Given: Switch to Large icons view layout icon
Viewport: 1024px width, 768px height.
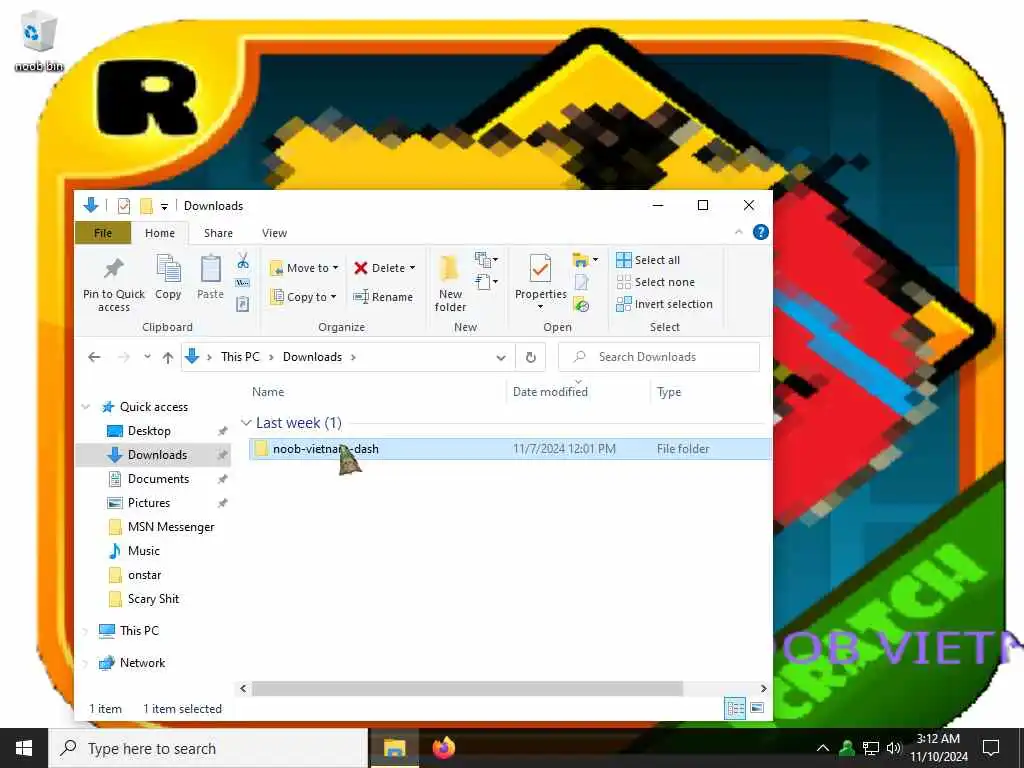Looking at the screenshot, I should point(758,708).
